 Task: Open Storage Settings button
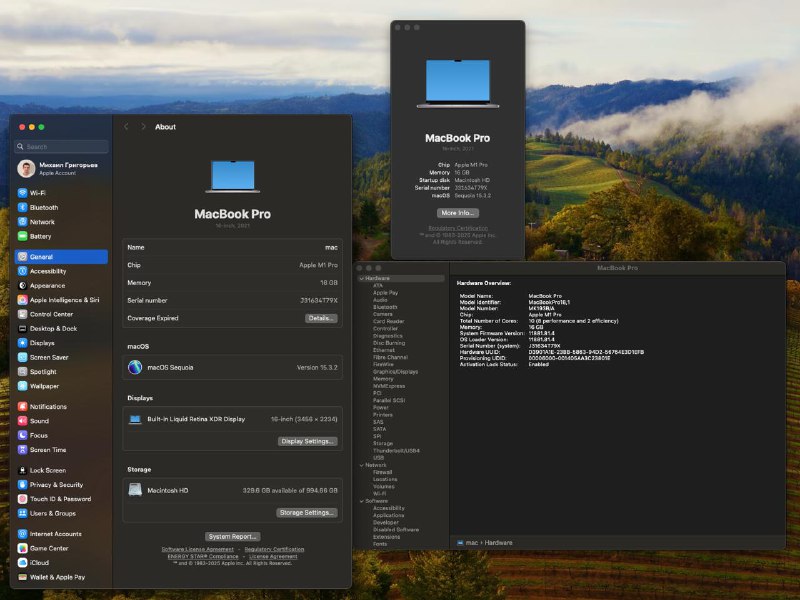pyautogui.click(x=307, y=512)
